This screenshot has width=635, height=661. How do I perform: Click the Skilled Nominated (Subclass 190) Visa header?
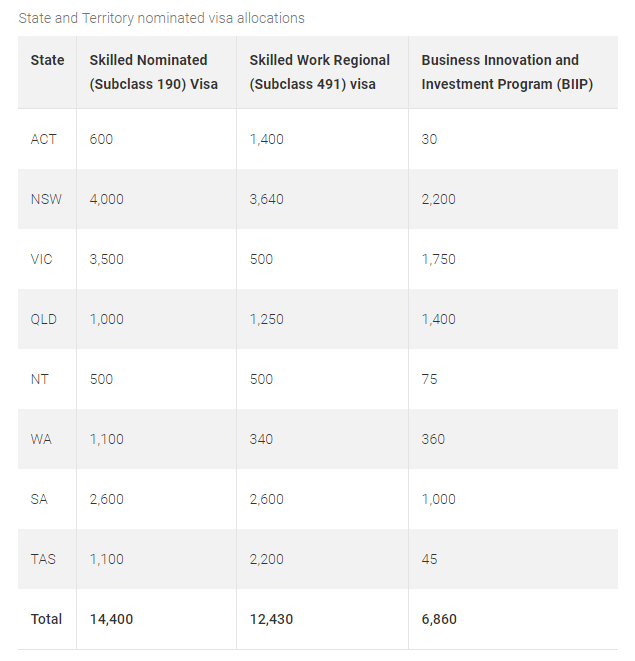153,72
